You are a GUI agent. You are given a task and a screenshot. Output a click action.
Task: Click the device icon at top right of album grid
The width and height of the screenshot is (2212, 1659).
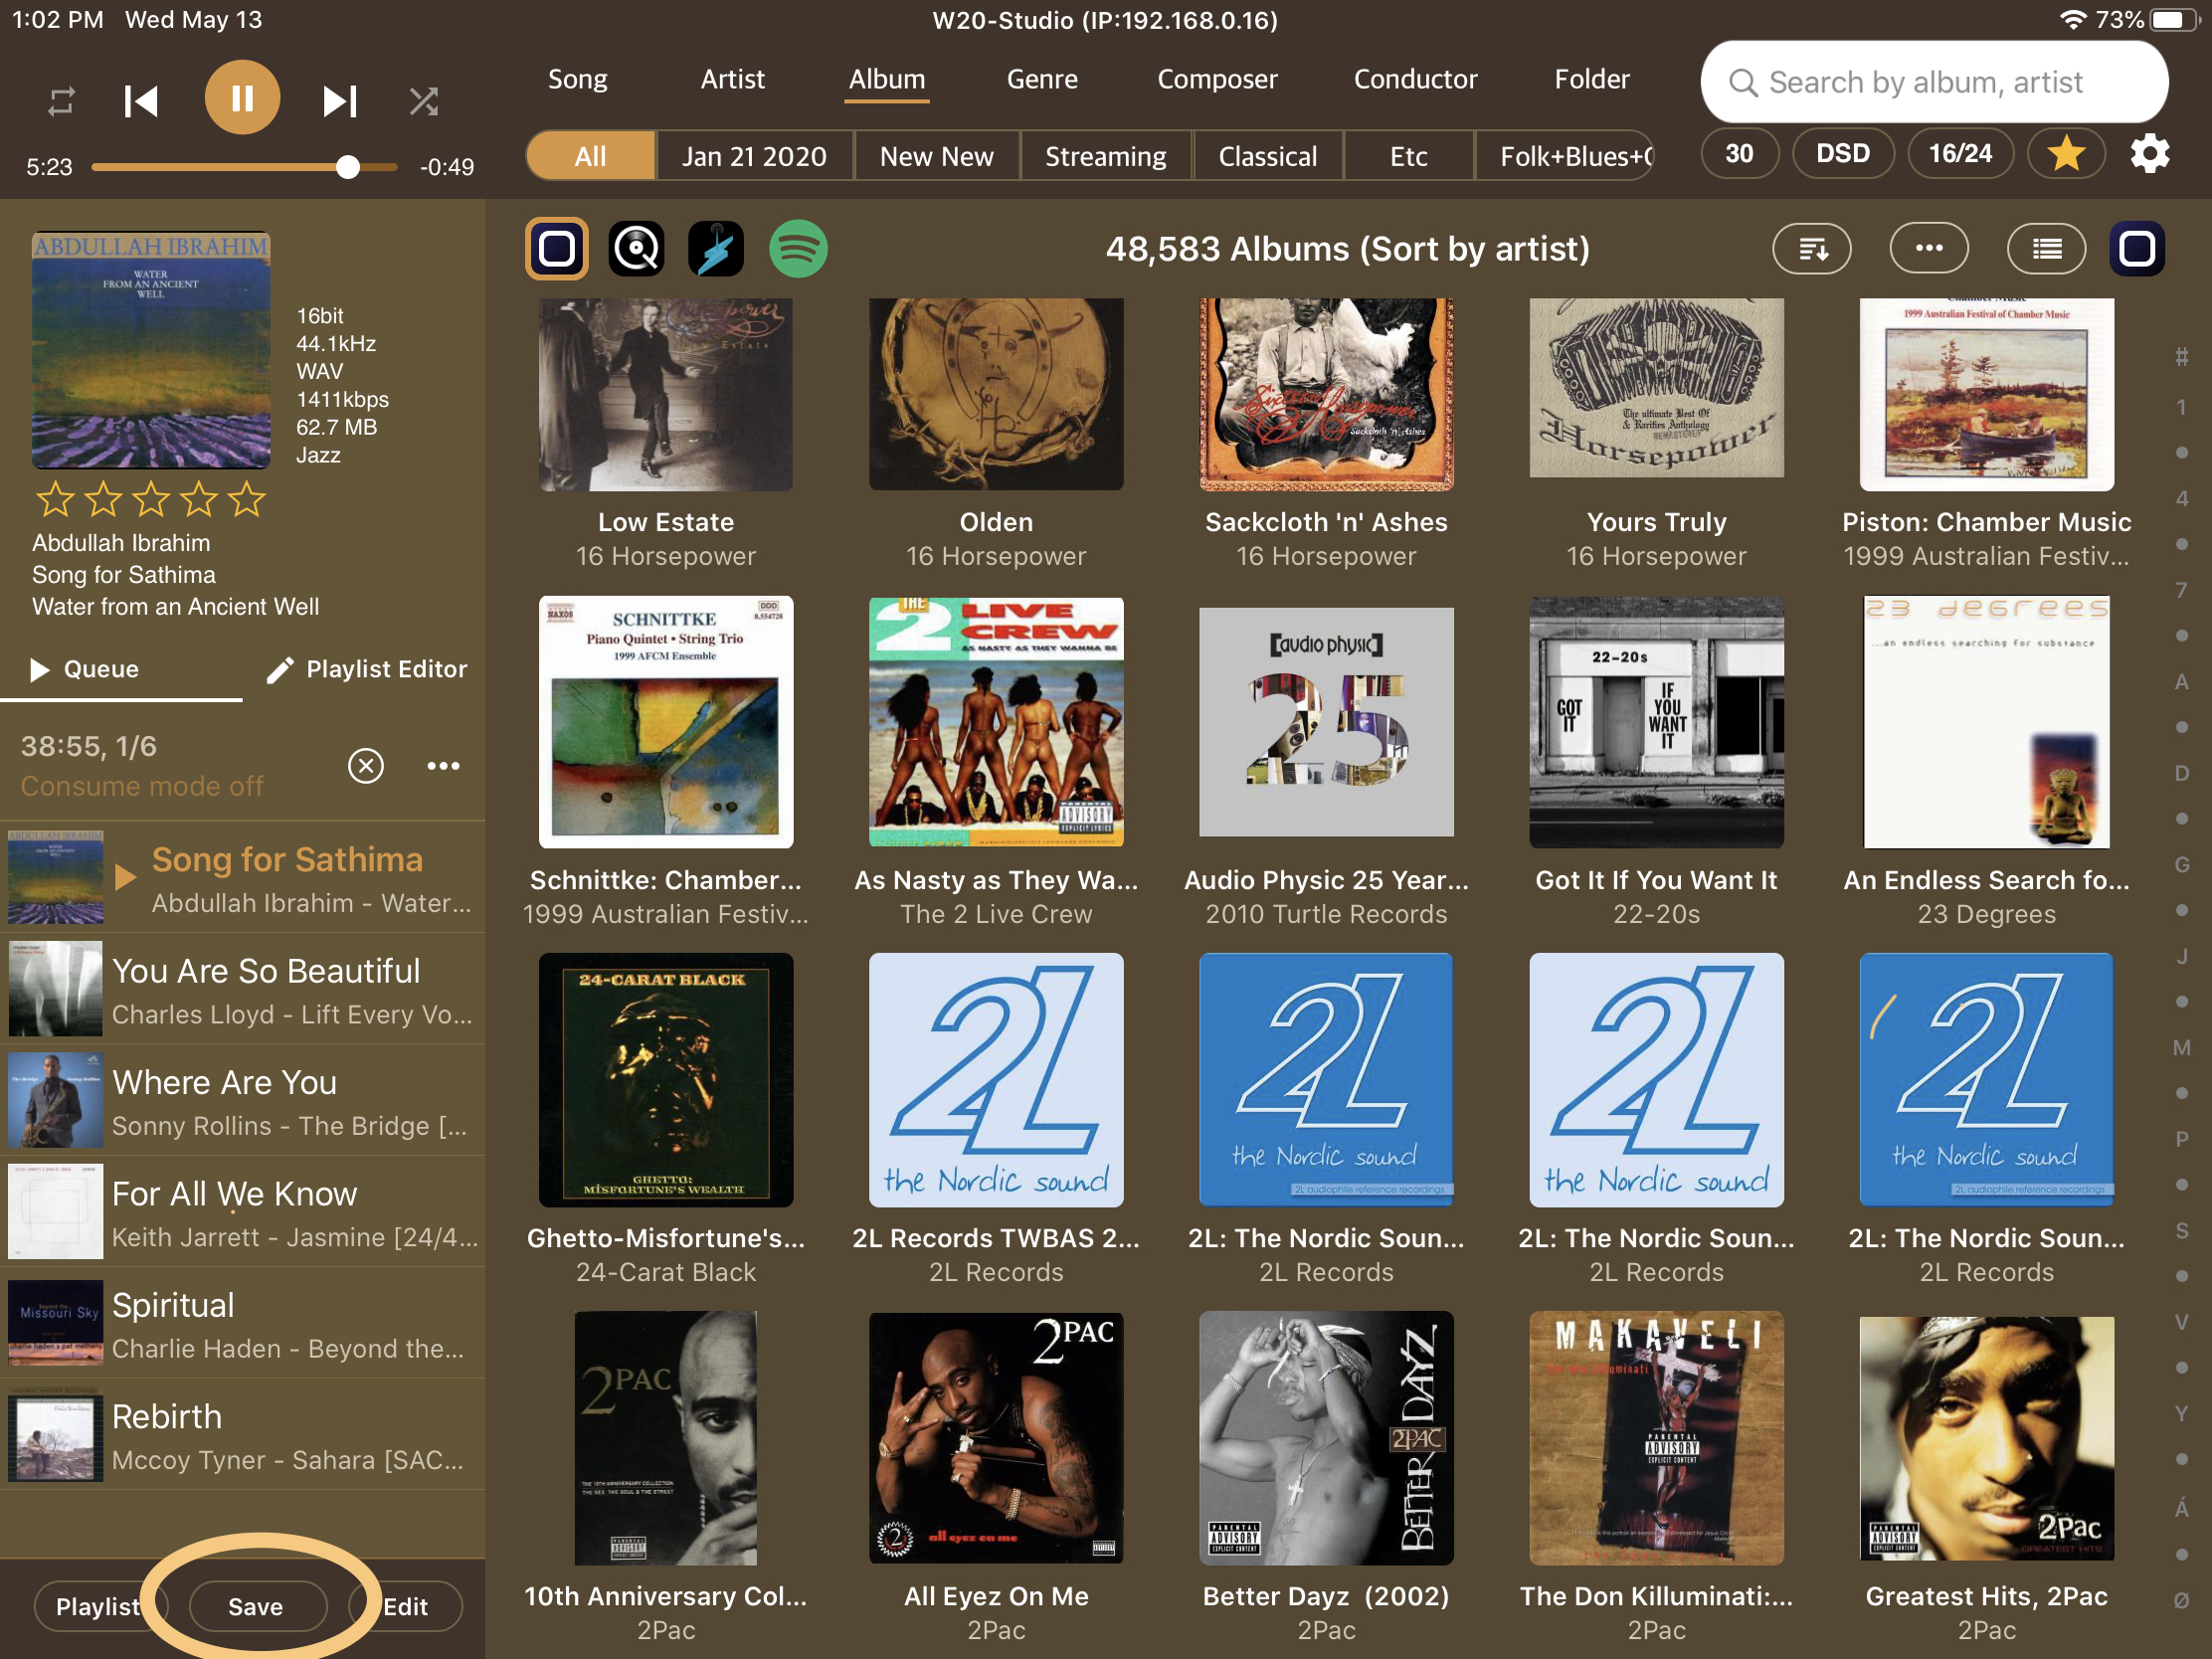pos(2137,248)
